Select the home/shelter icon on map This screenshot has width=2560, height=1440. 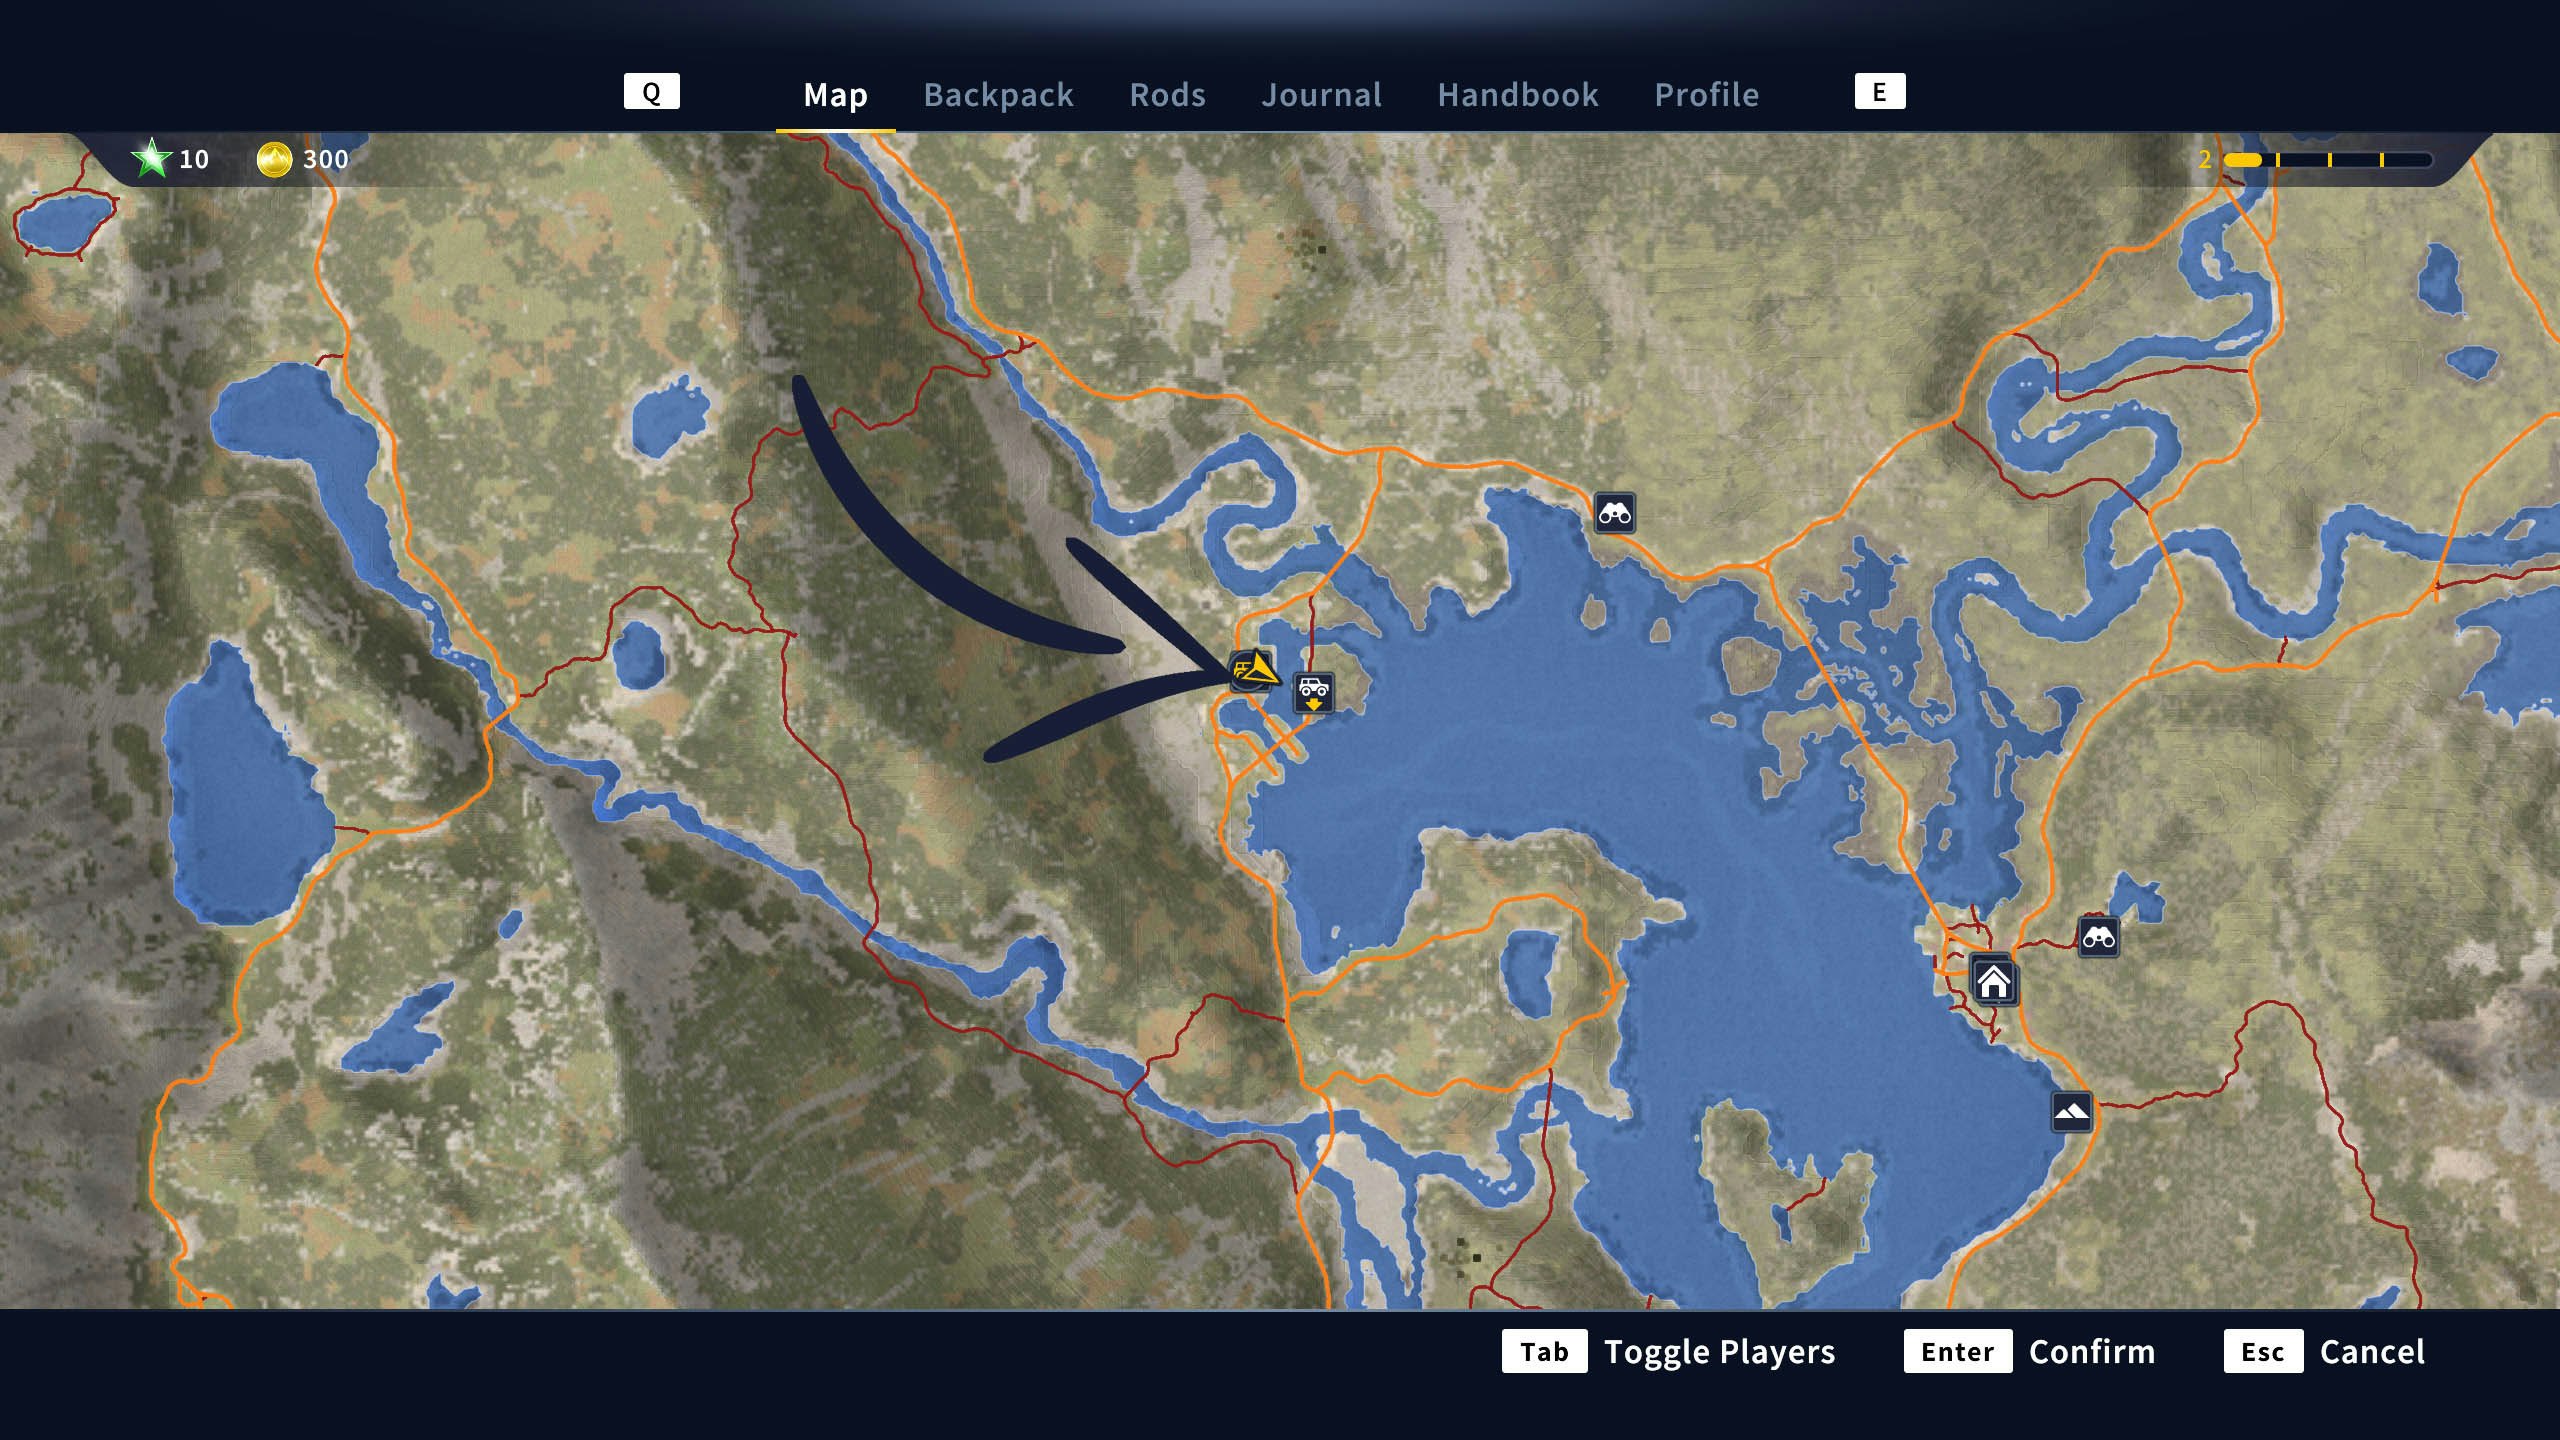click(x=1994, y=981)
